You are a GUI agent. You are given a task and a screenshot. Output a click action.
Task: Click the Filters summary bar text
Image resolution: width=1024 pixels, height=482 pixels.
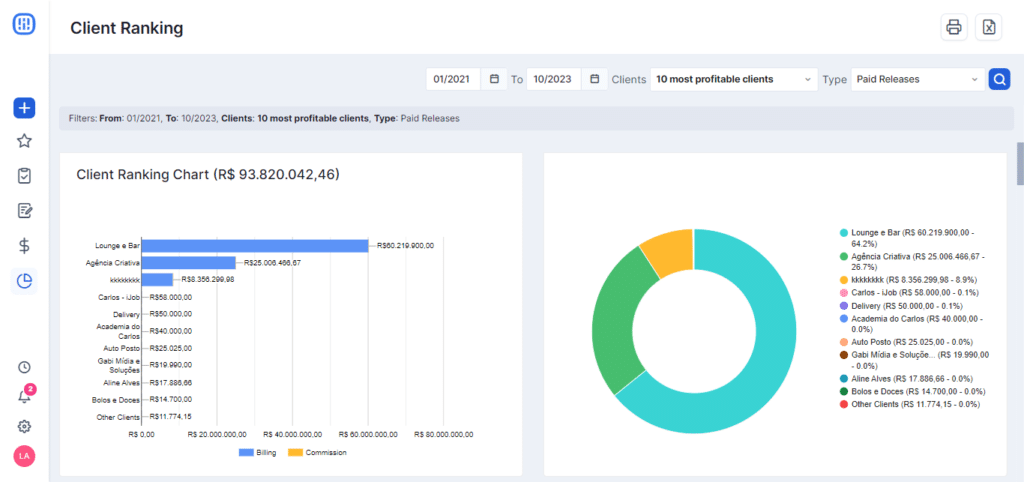point(264,119)
